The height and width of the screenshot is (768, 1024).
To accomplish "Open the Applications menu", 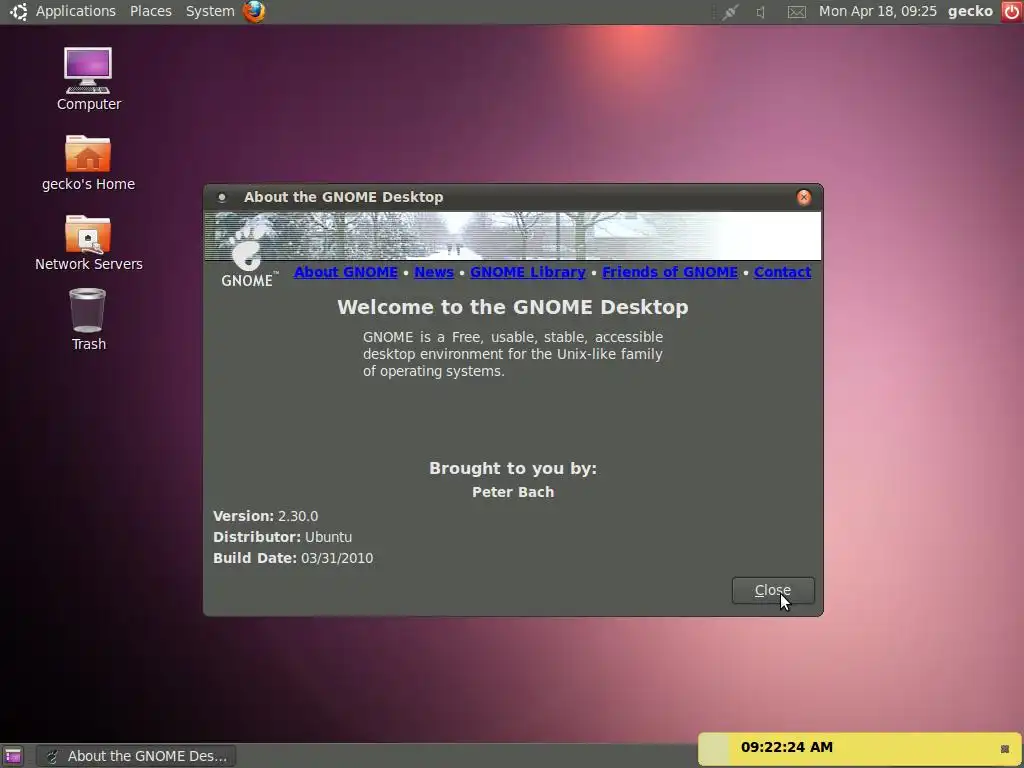I will pos(75,11).
